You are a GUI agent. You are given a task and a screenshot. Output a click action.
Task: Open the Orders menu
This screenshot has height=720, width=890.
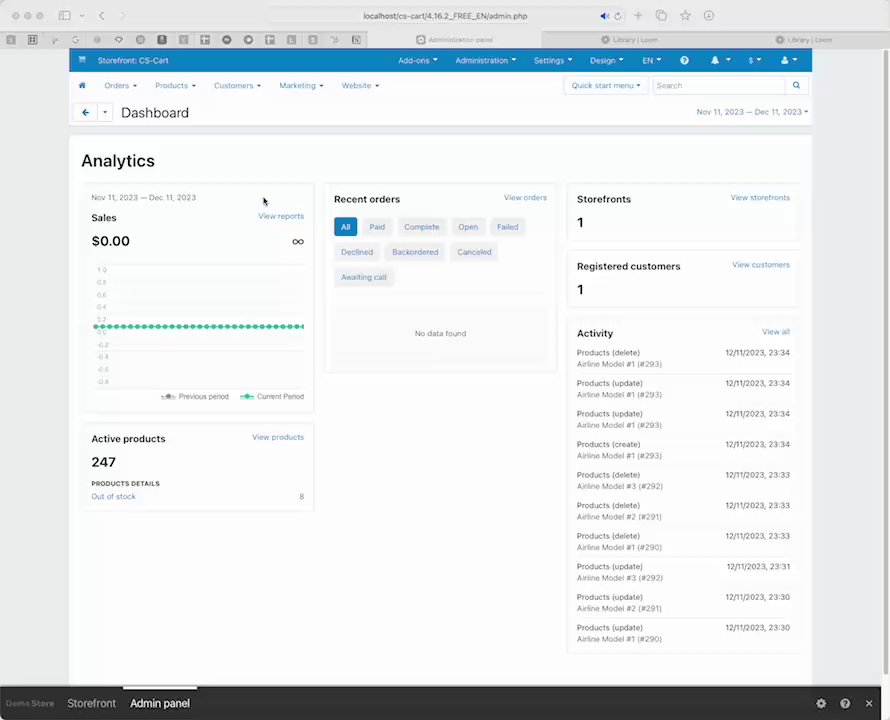[120, 85]
